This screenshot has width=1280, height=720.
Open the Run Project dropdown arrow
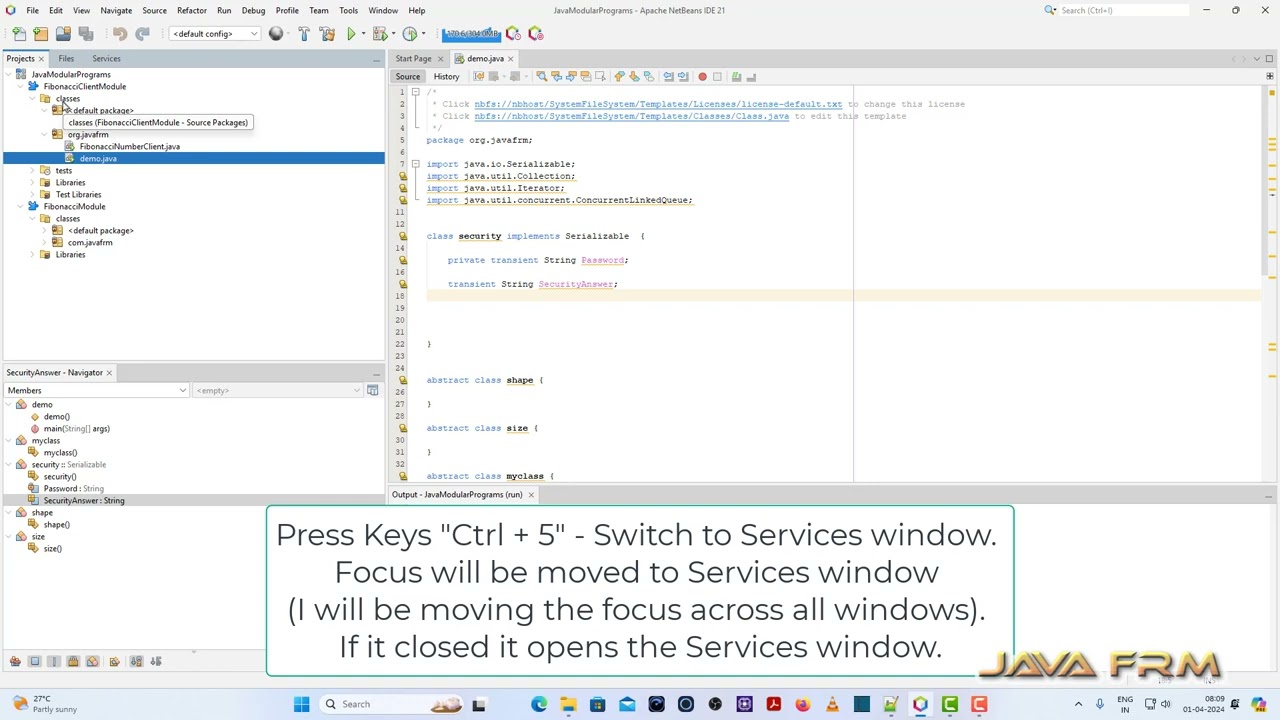click(x=362, y=34)
